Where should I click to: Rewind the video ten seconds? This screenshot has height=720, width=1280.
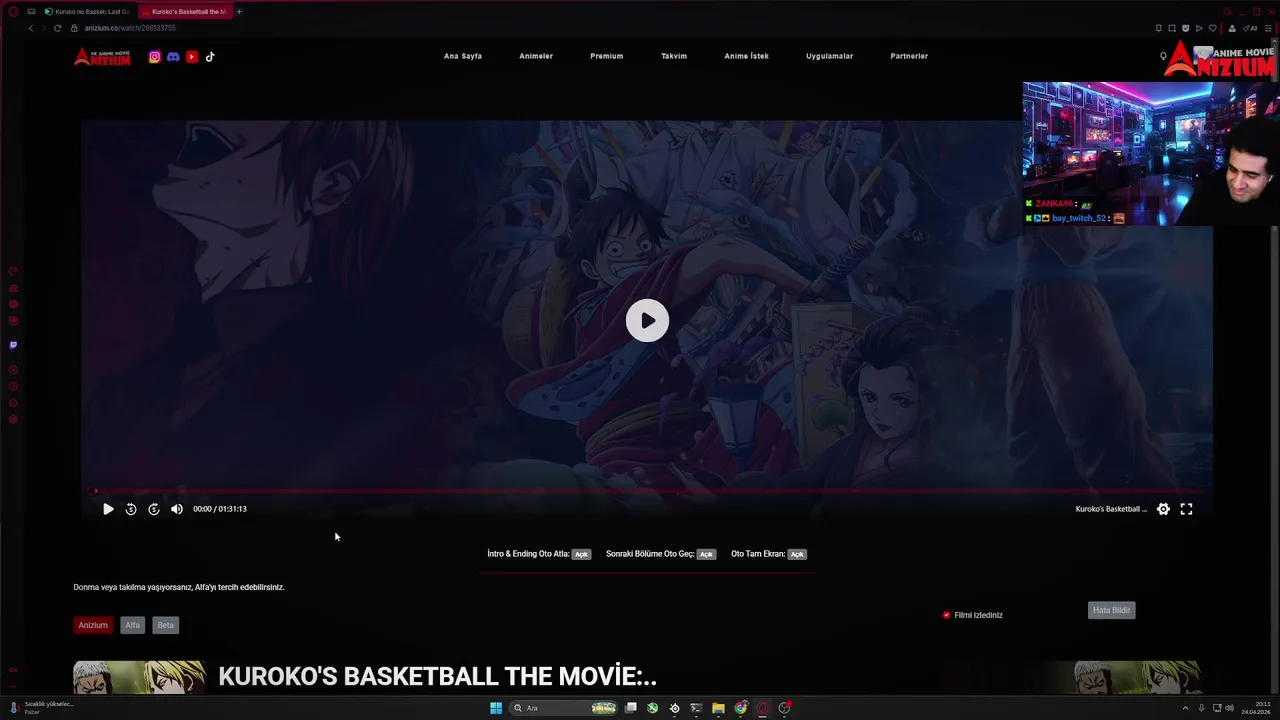tap(131, 509)
